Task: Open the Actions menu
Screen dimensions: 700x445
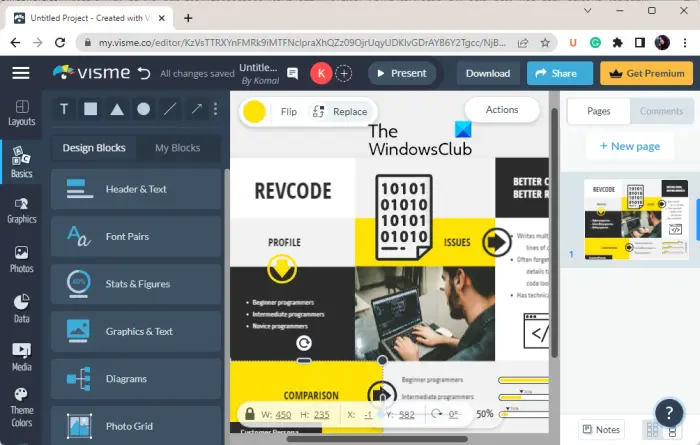Action: (x=502, y=110)
